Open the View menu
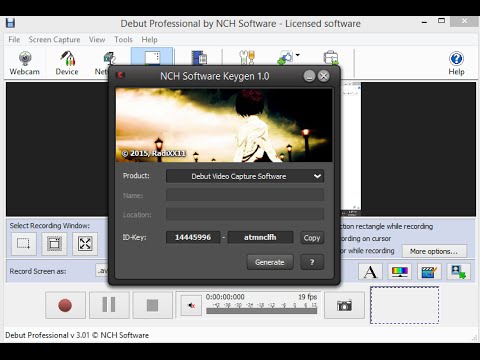This screenshot has width=480, height=360. point(97,40)
